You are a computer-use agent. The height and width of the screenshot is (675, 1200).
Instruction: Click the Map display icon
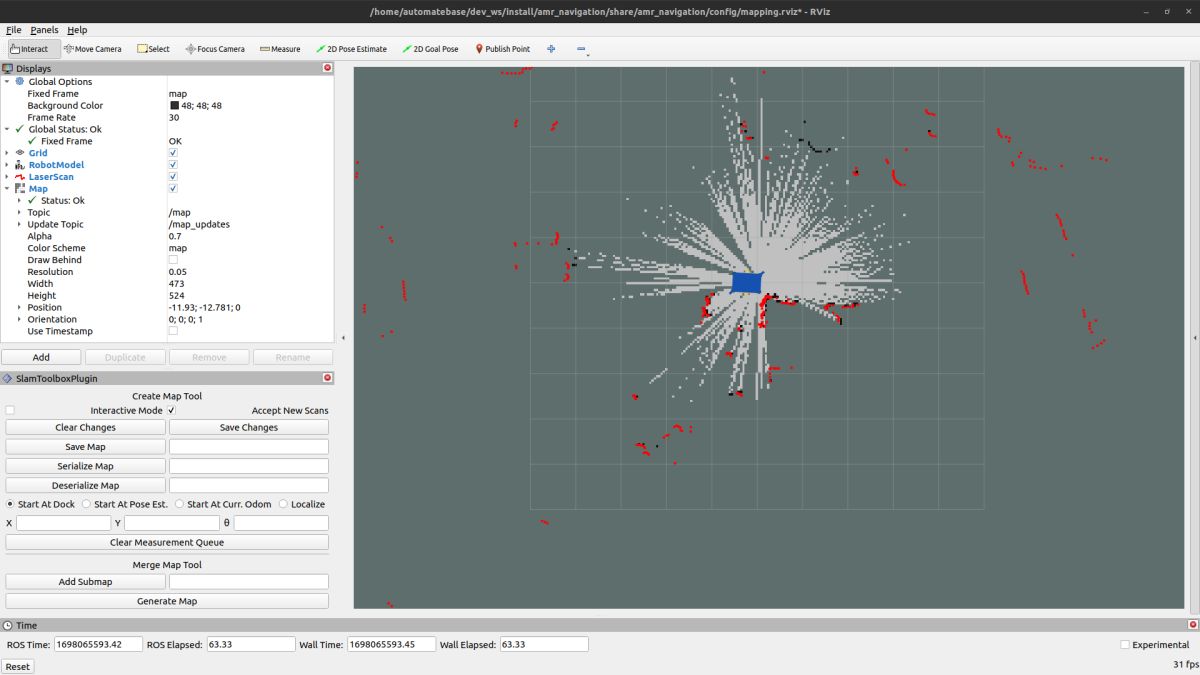(x=20, y=189)
